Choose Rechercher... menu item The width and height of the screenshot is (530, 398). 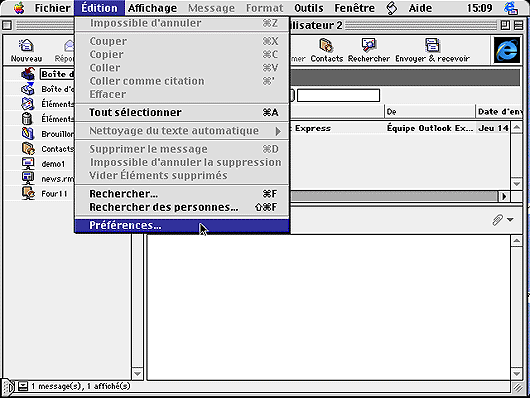click(x=183, y=194)
